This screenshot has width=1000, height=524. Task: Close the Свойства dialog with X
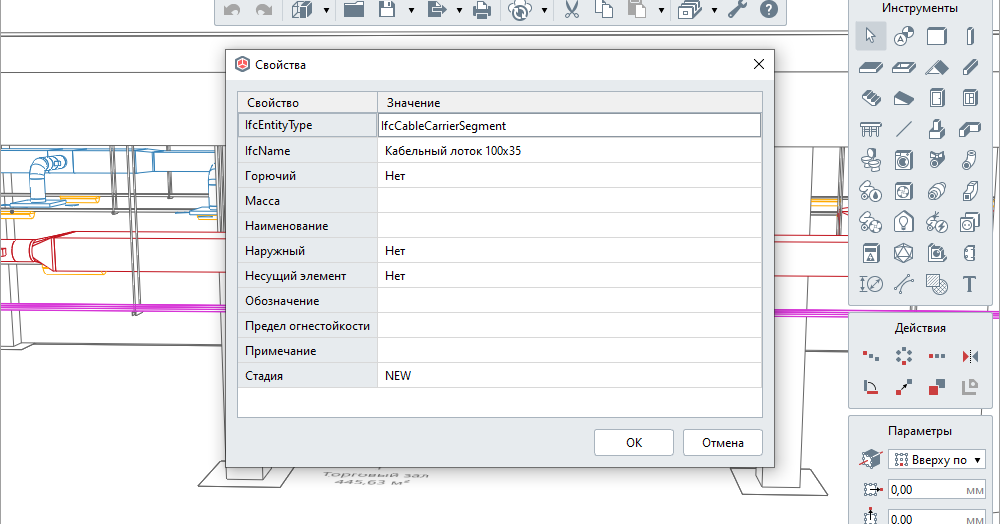(x=758, y=64)
